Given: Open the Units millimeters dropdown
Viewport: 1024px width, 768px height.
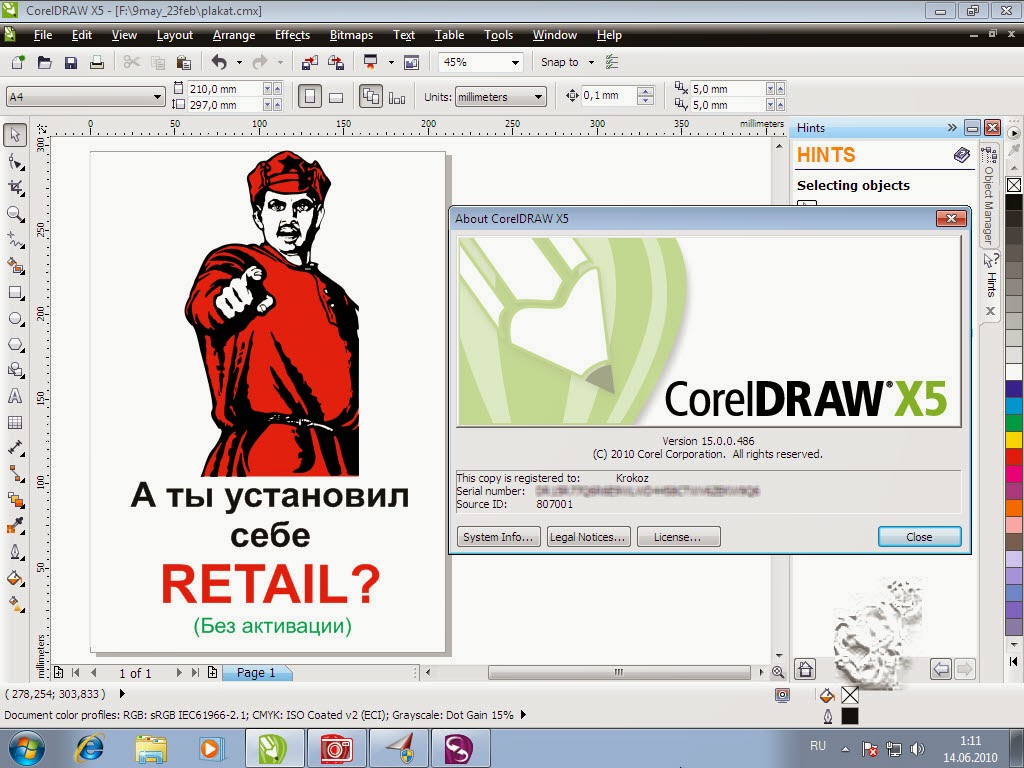Looking at the screenshot, I should coord(538,97).
